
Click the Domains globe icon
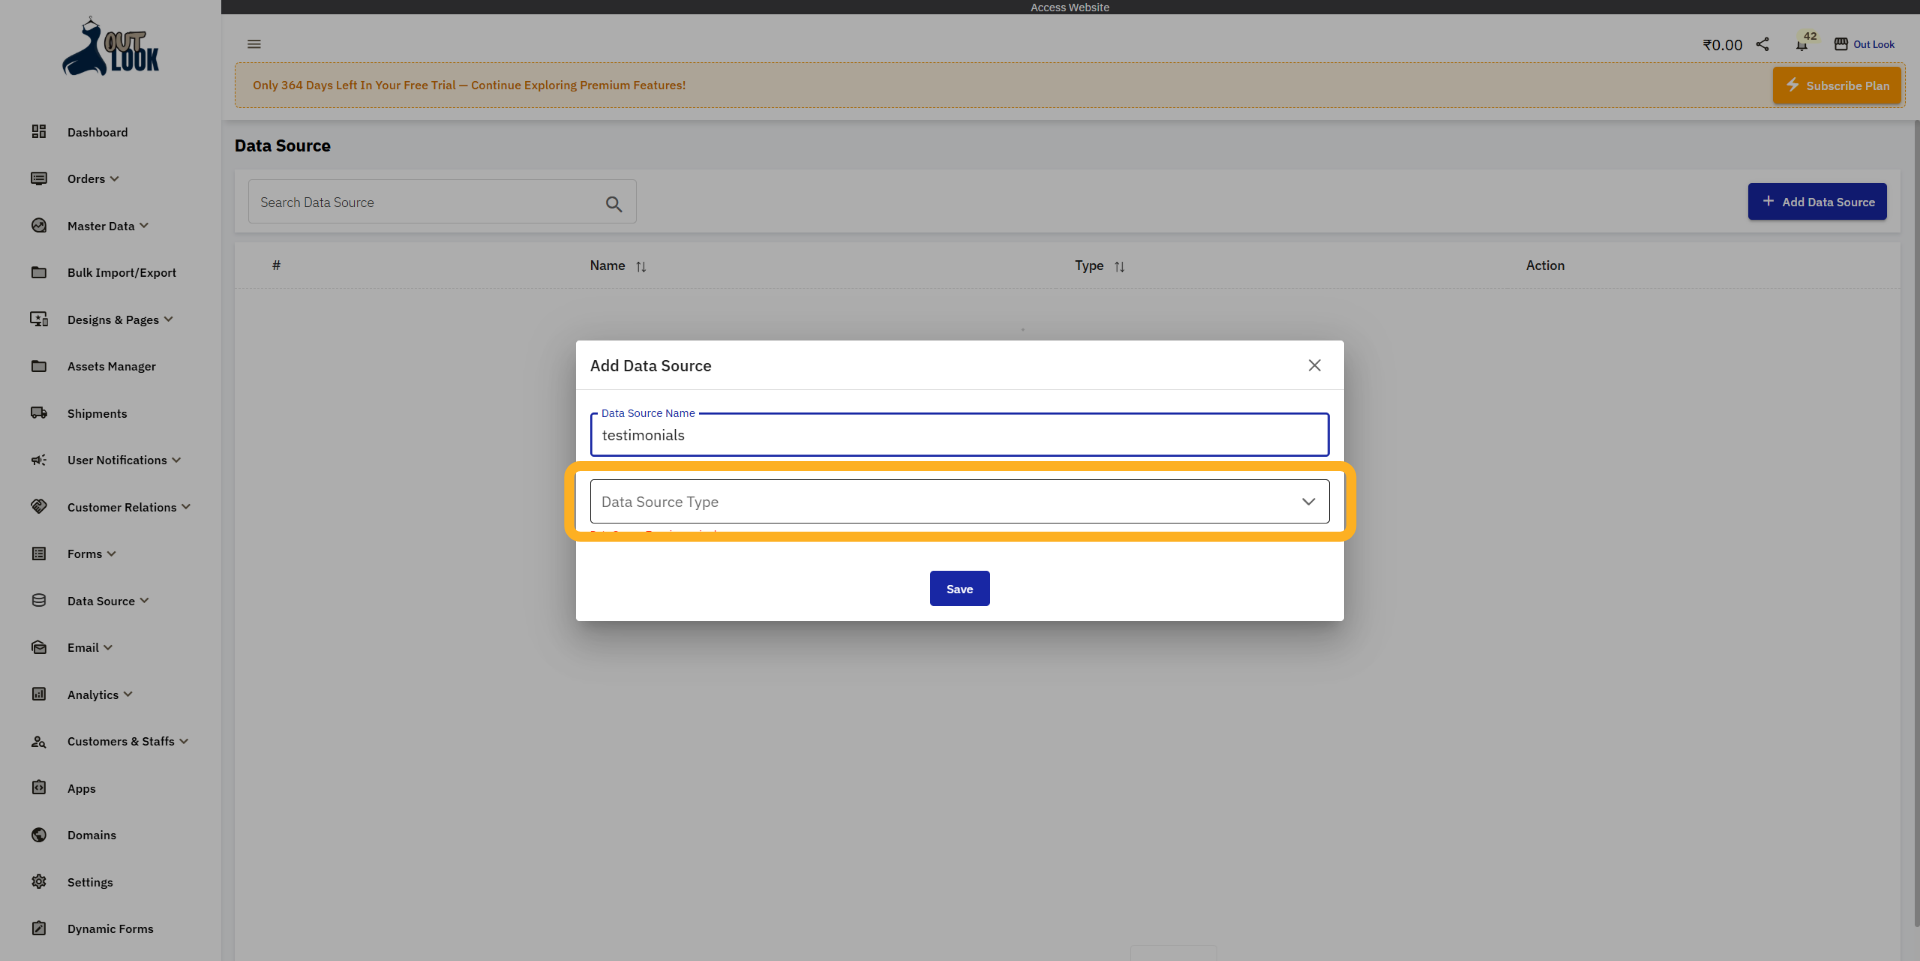point(38,835)
